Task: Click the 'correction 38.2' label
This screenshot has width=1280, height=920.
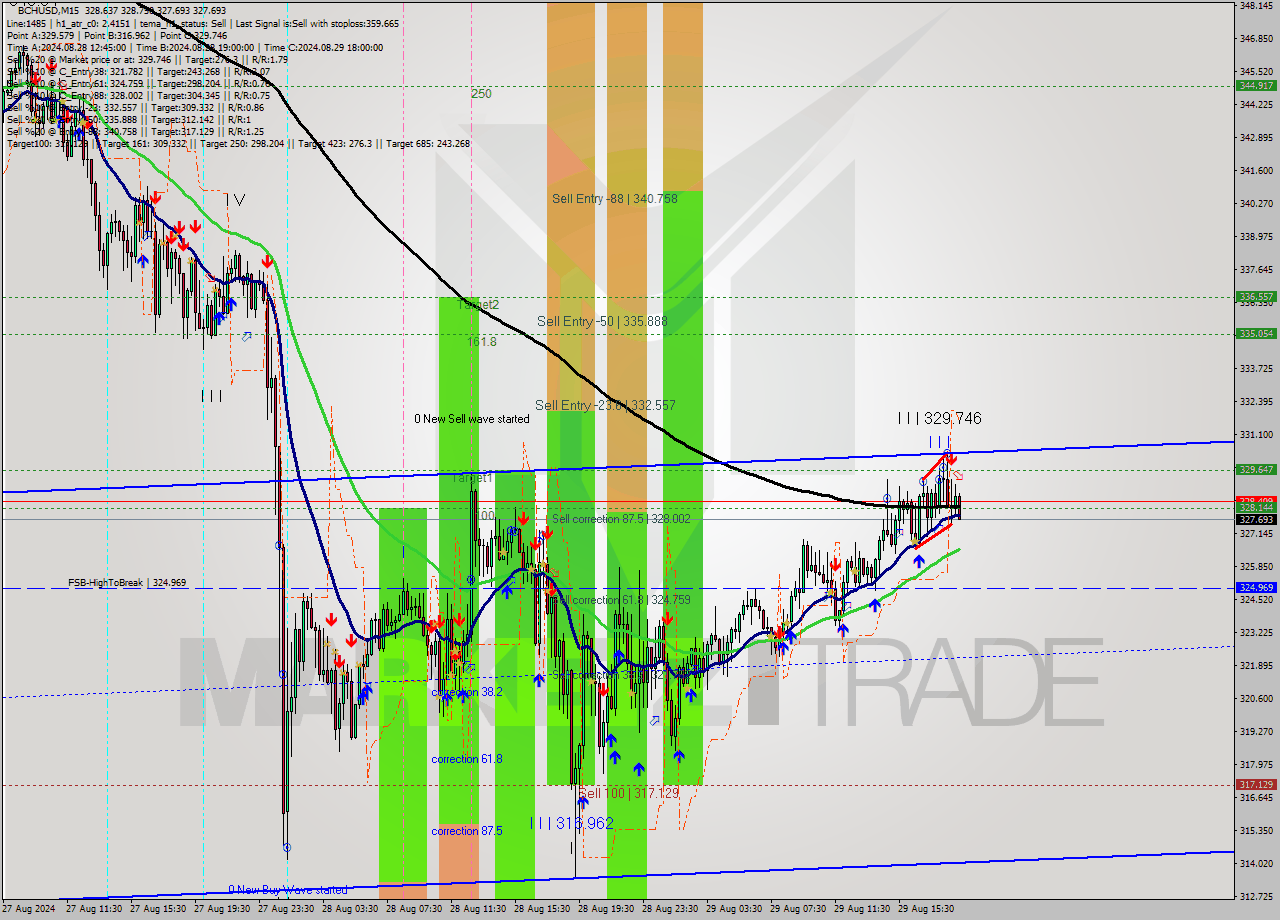Action: click(467, 691)
